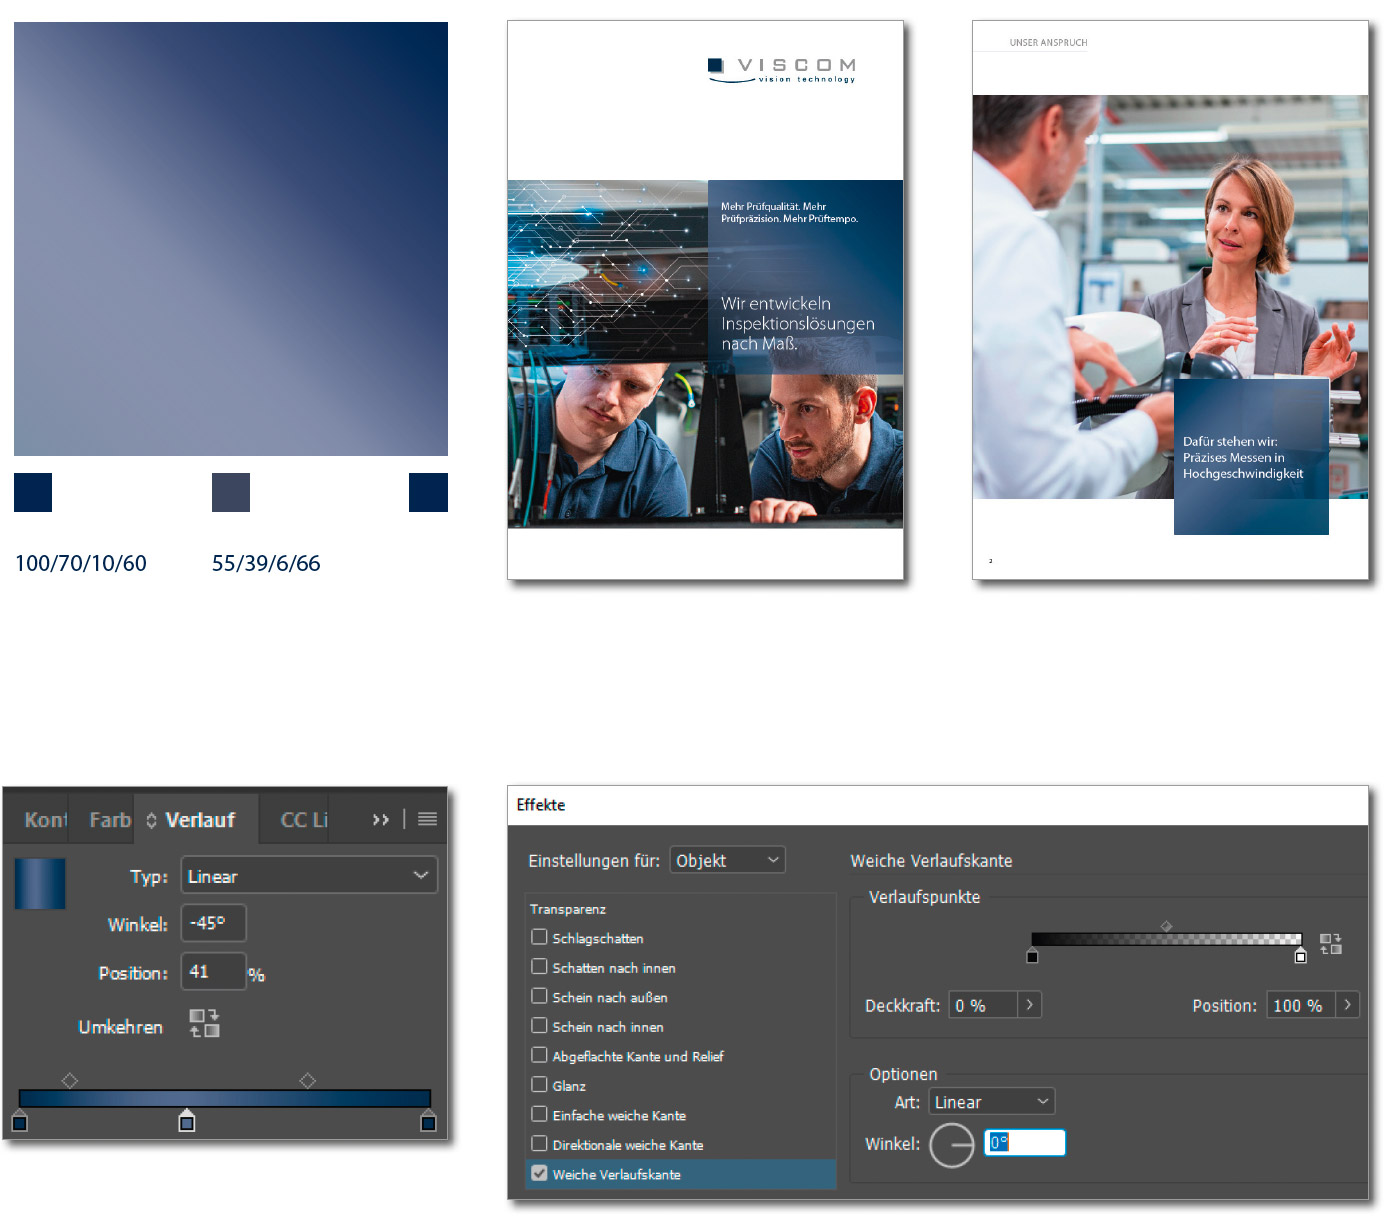Switch to the CC Li panel tab
Viewport: 1391px width, 1229px height.
pos(303,820)
